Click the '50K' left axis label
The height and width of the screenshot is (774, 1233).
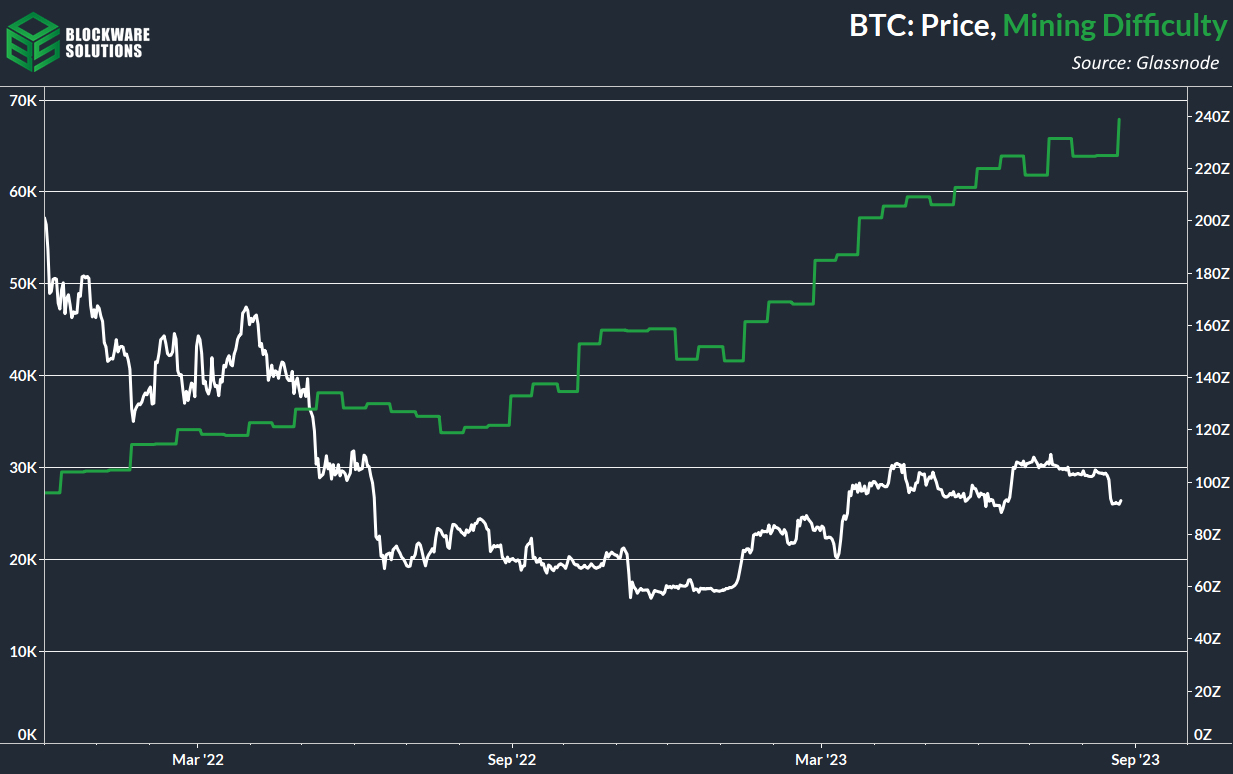(x=24, y=283)
